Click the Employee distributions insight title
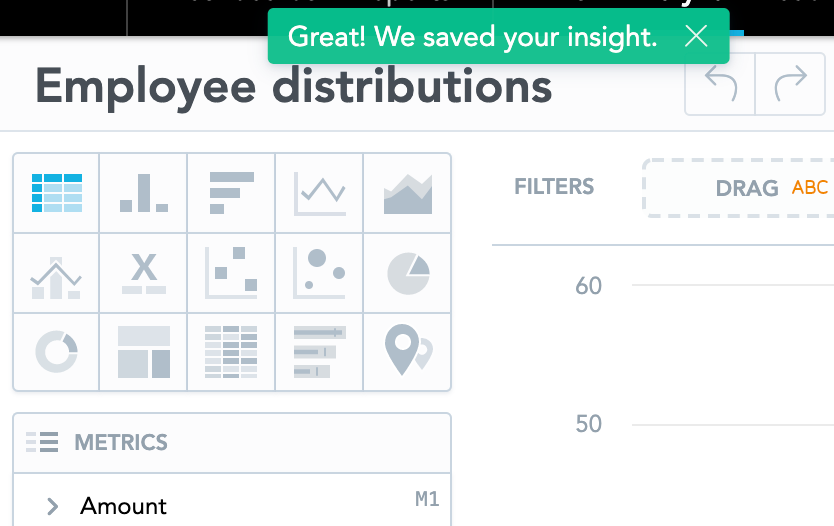The image size is (834, 526). 294,87
